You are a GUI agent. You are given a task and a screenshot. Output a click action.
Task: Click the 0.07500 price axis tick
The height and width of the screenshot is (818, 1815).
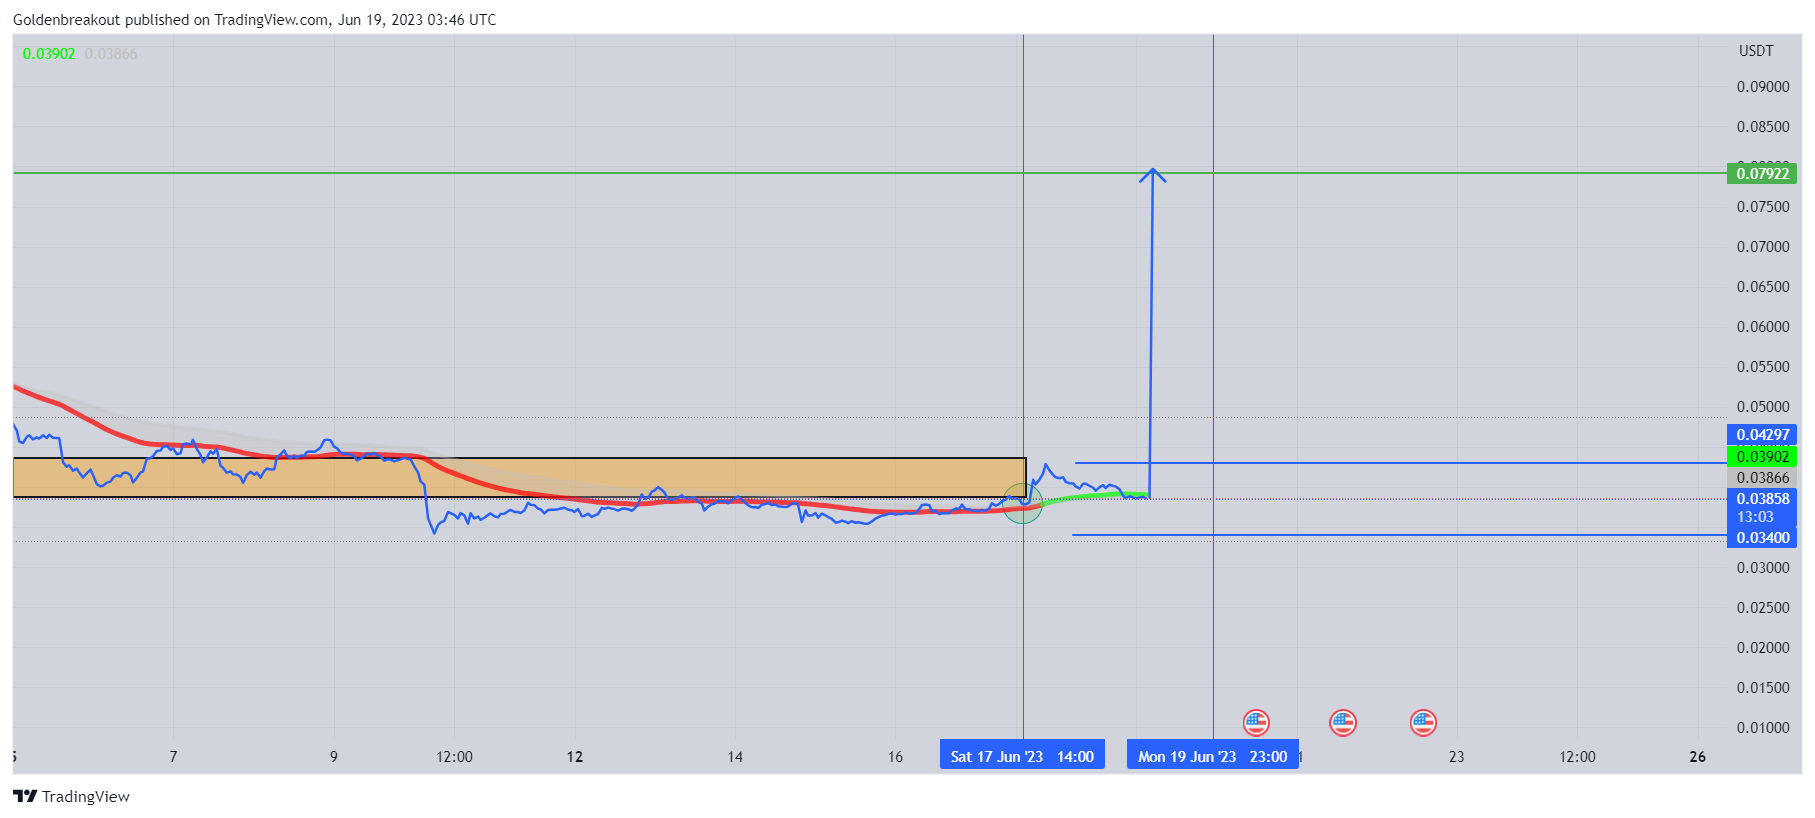click(x=1763, y=207)
